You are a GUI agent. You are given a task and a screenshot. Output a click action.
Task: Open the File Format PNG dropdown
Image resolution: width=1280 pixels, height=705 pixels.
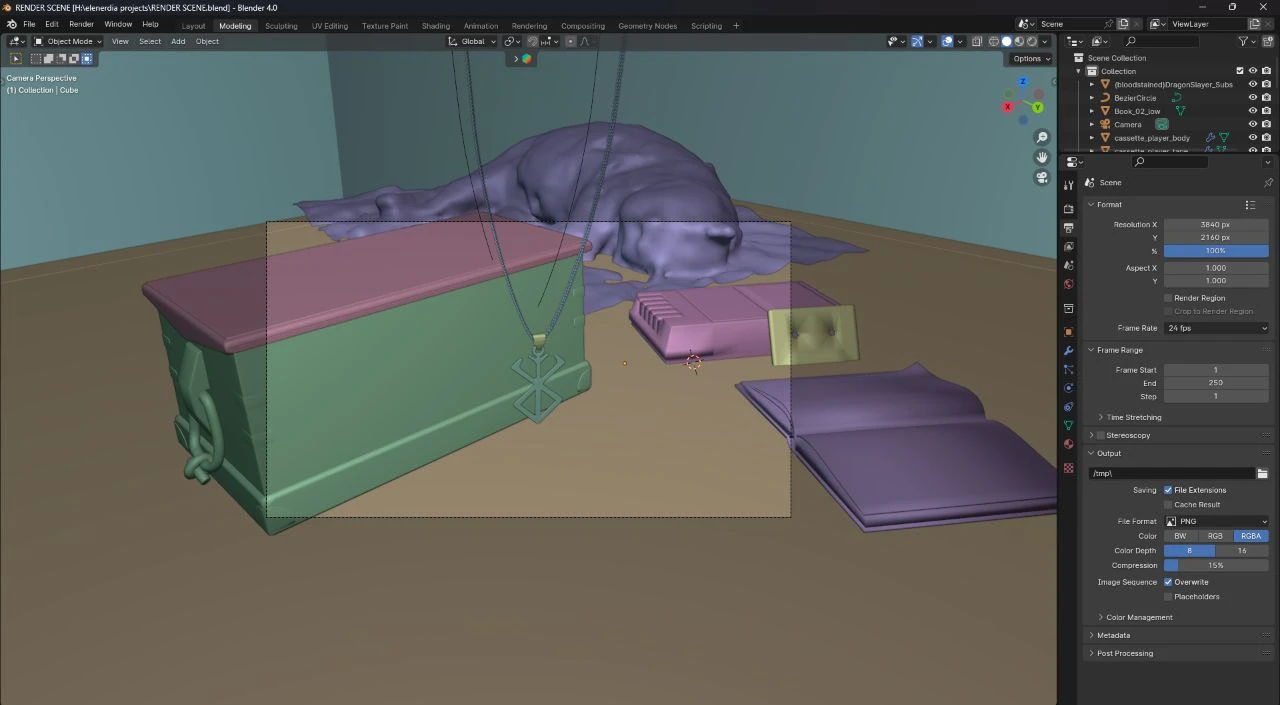(1216, 521)
